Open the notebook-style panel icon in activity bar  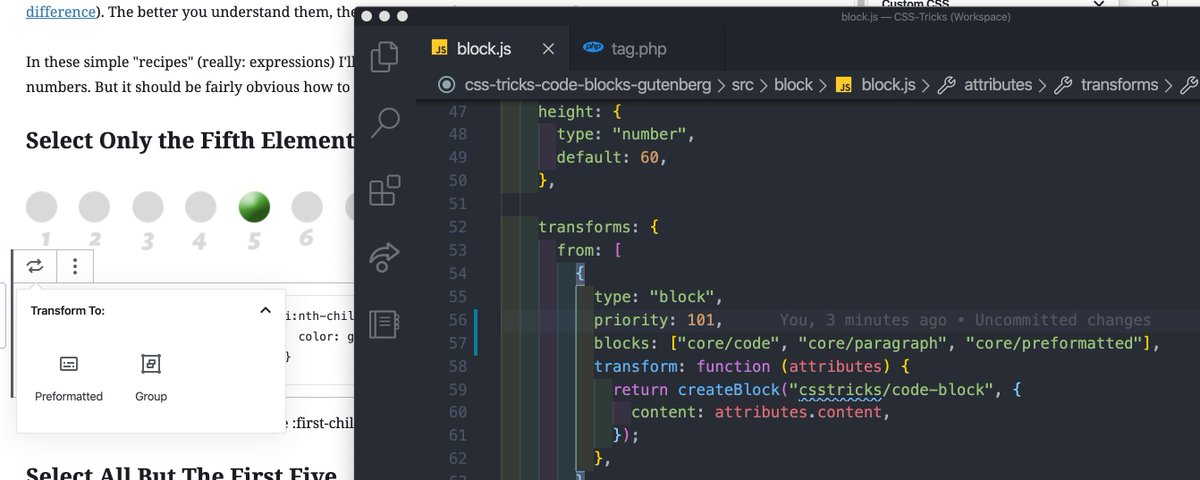[385, 324]
